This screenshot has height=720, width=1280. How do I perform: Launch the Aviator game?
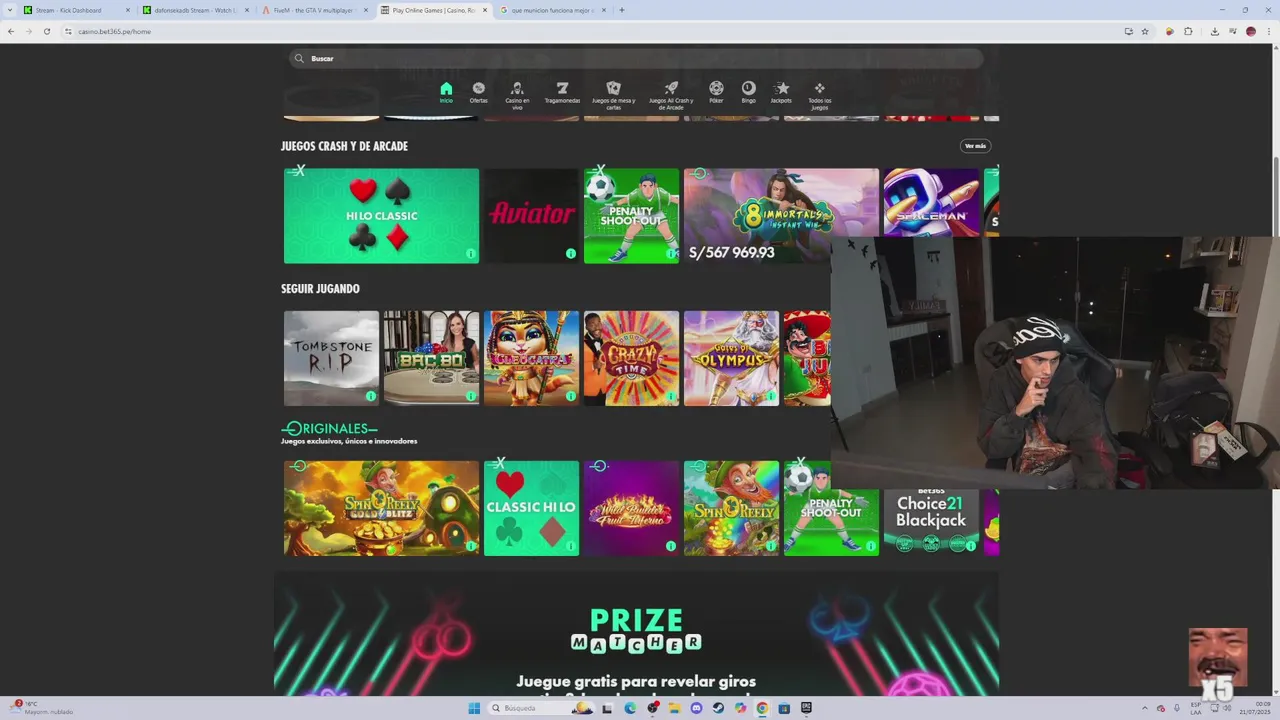(531, 216)
